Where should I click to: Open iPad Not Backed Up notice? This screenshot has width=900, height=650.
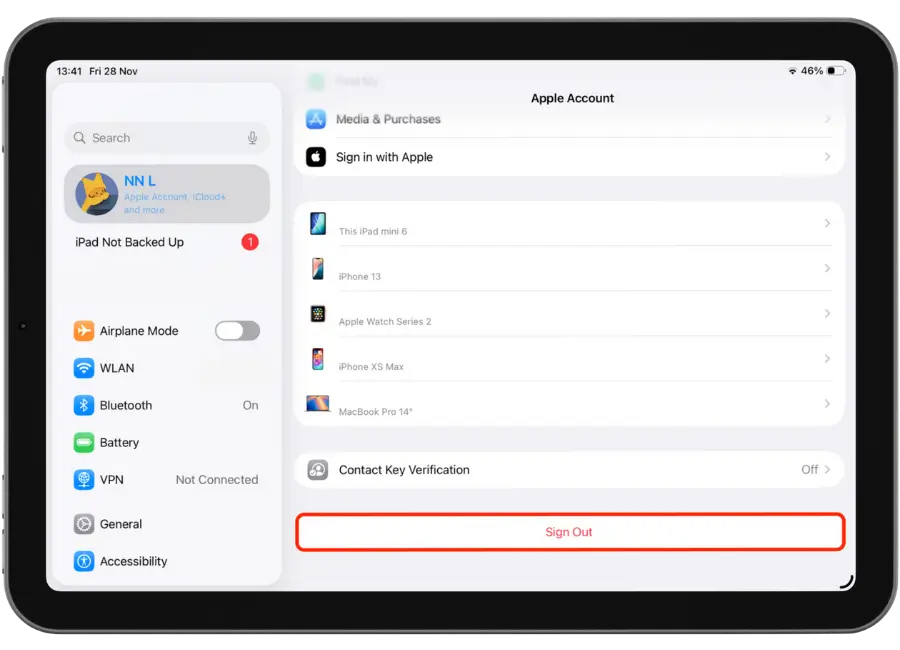pyautogui.click(x=130, y=242)
